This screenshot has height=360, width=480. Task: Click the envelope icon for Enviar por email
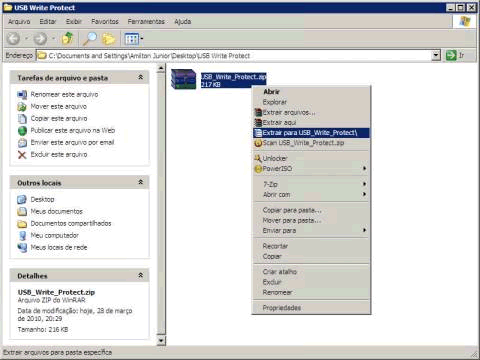click(22, 143)
